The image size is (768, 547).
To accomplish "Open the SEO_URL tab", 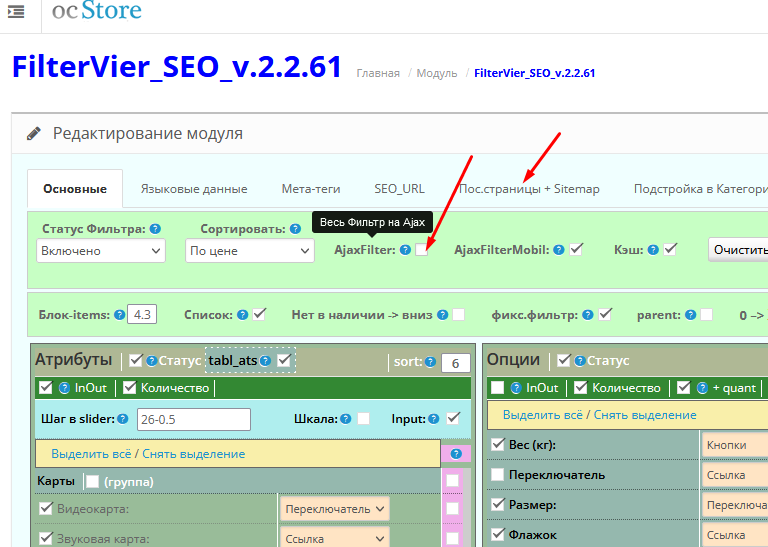I will point(400,189).
